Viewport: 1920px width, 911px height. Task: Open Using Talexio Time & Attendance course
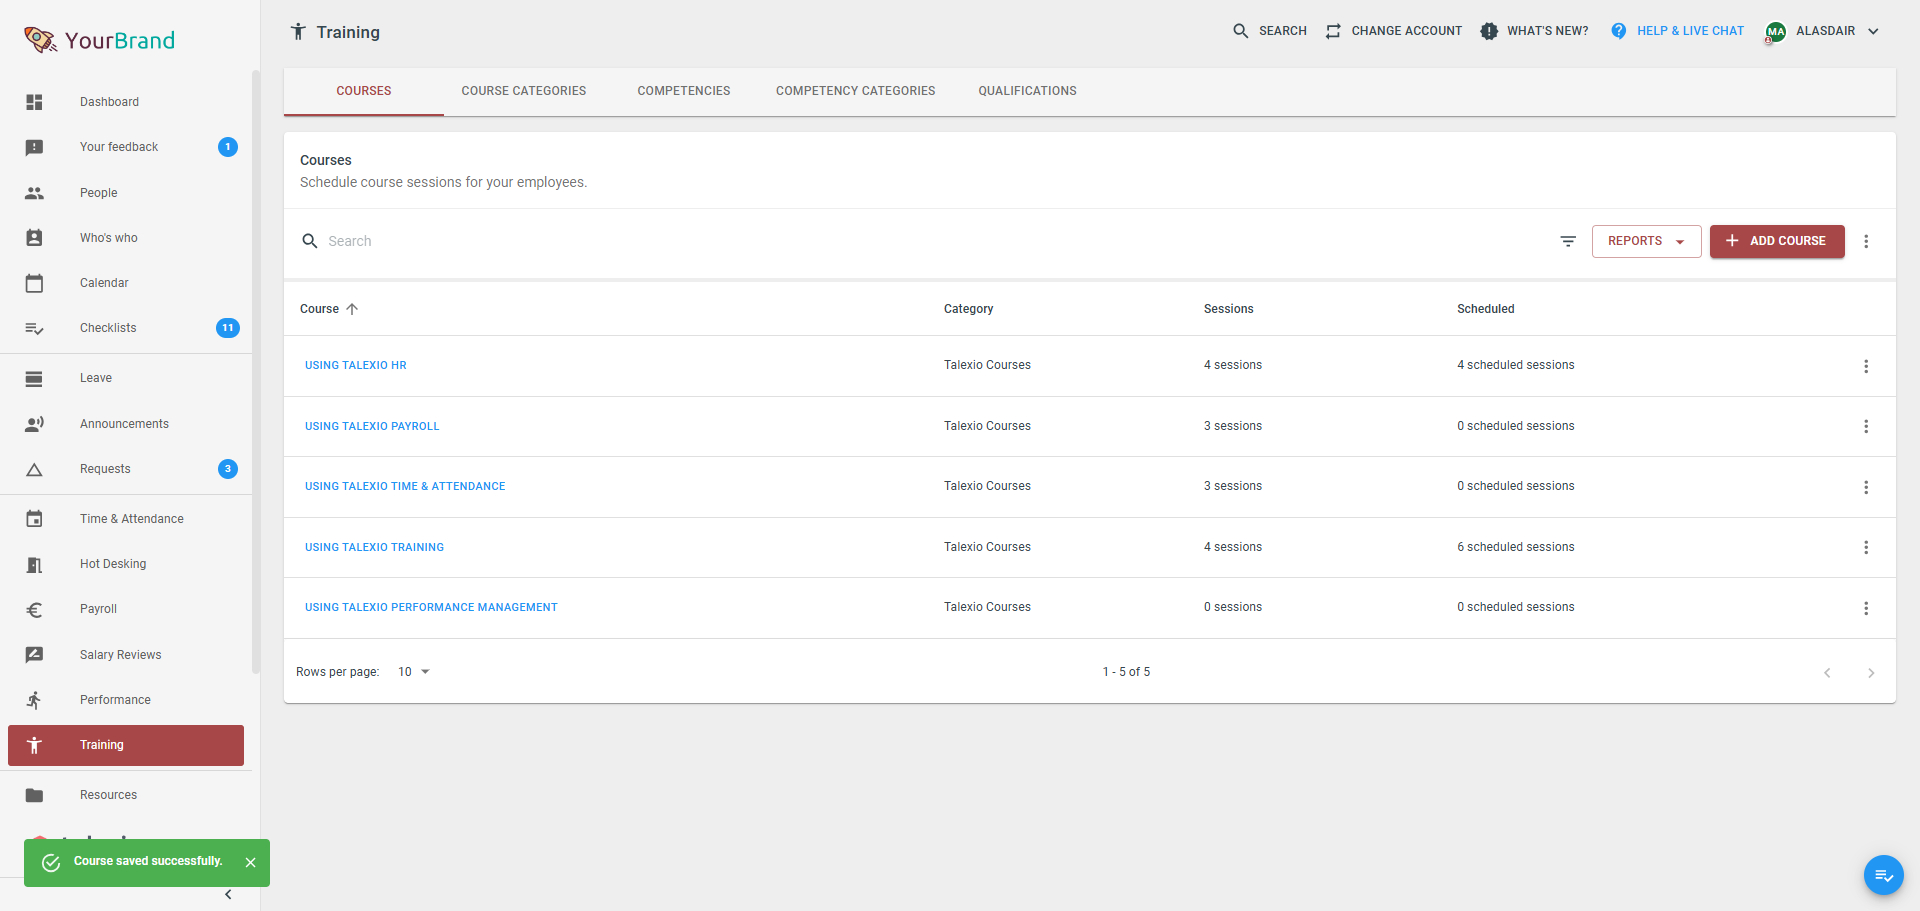pos(405,487)
